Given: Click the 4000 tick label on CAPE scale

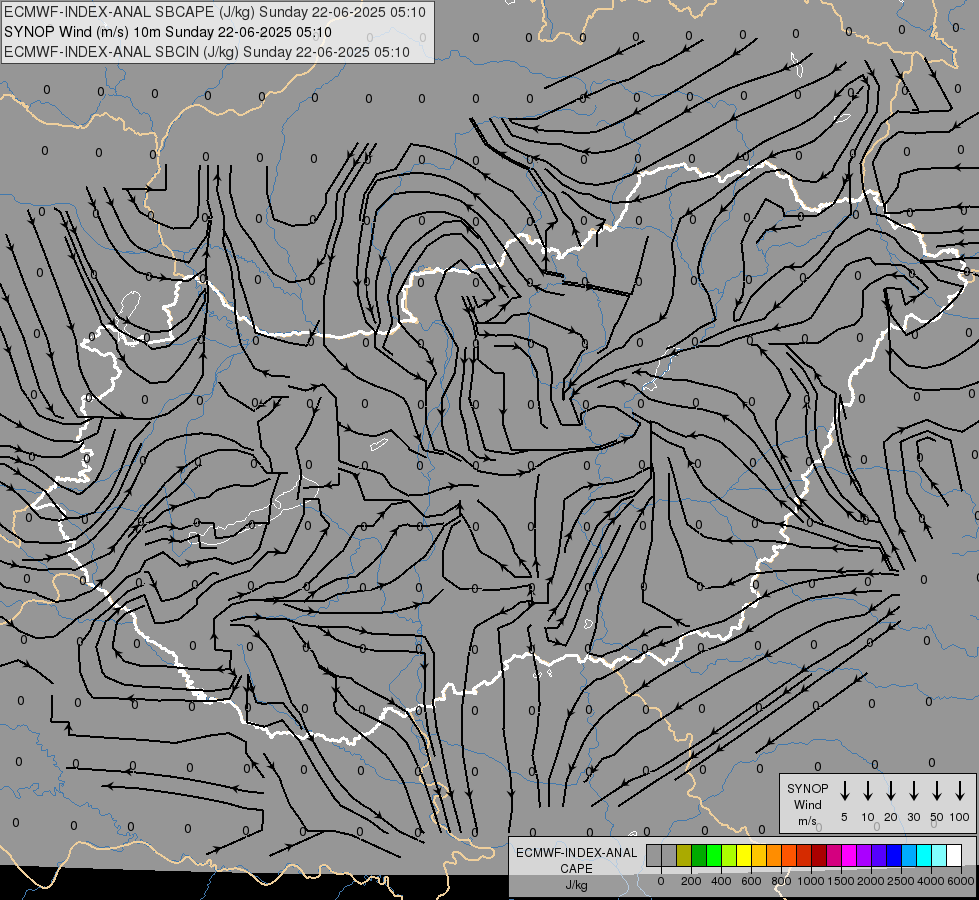Looking at the screenshot, I should coord(931,881).
